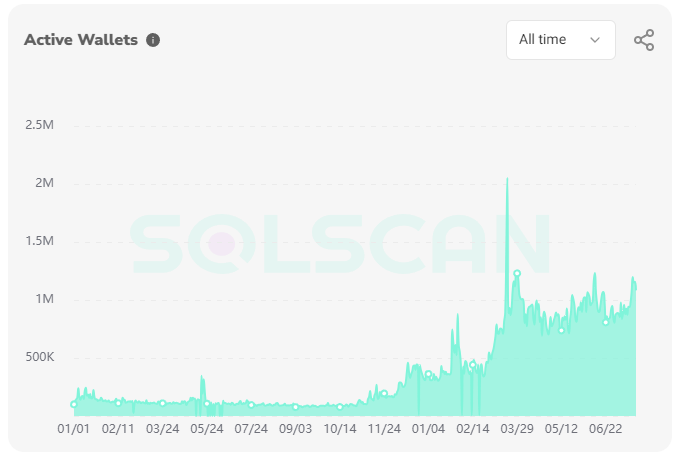Click the 05/12 x-axis date label
This screenshot has width=679, height=459.
(561, 429)
